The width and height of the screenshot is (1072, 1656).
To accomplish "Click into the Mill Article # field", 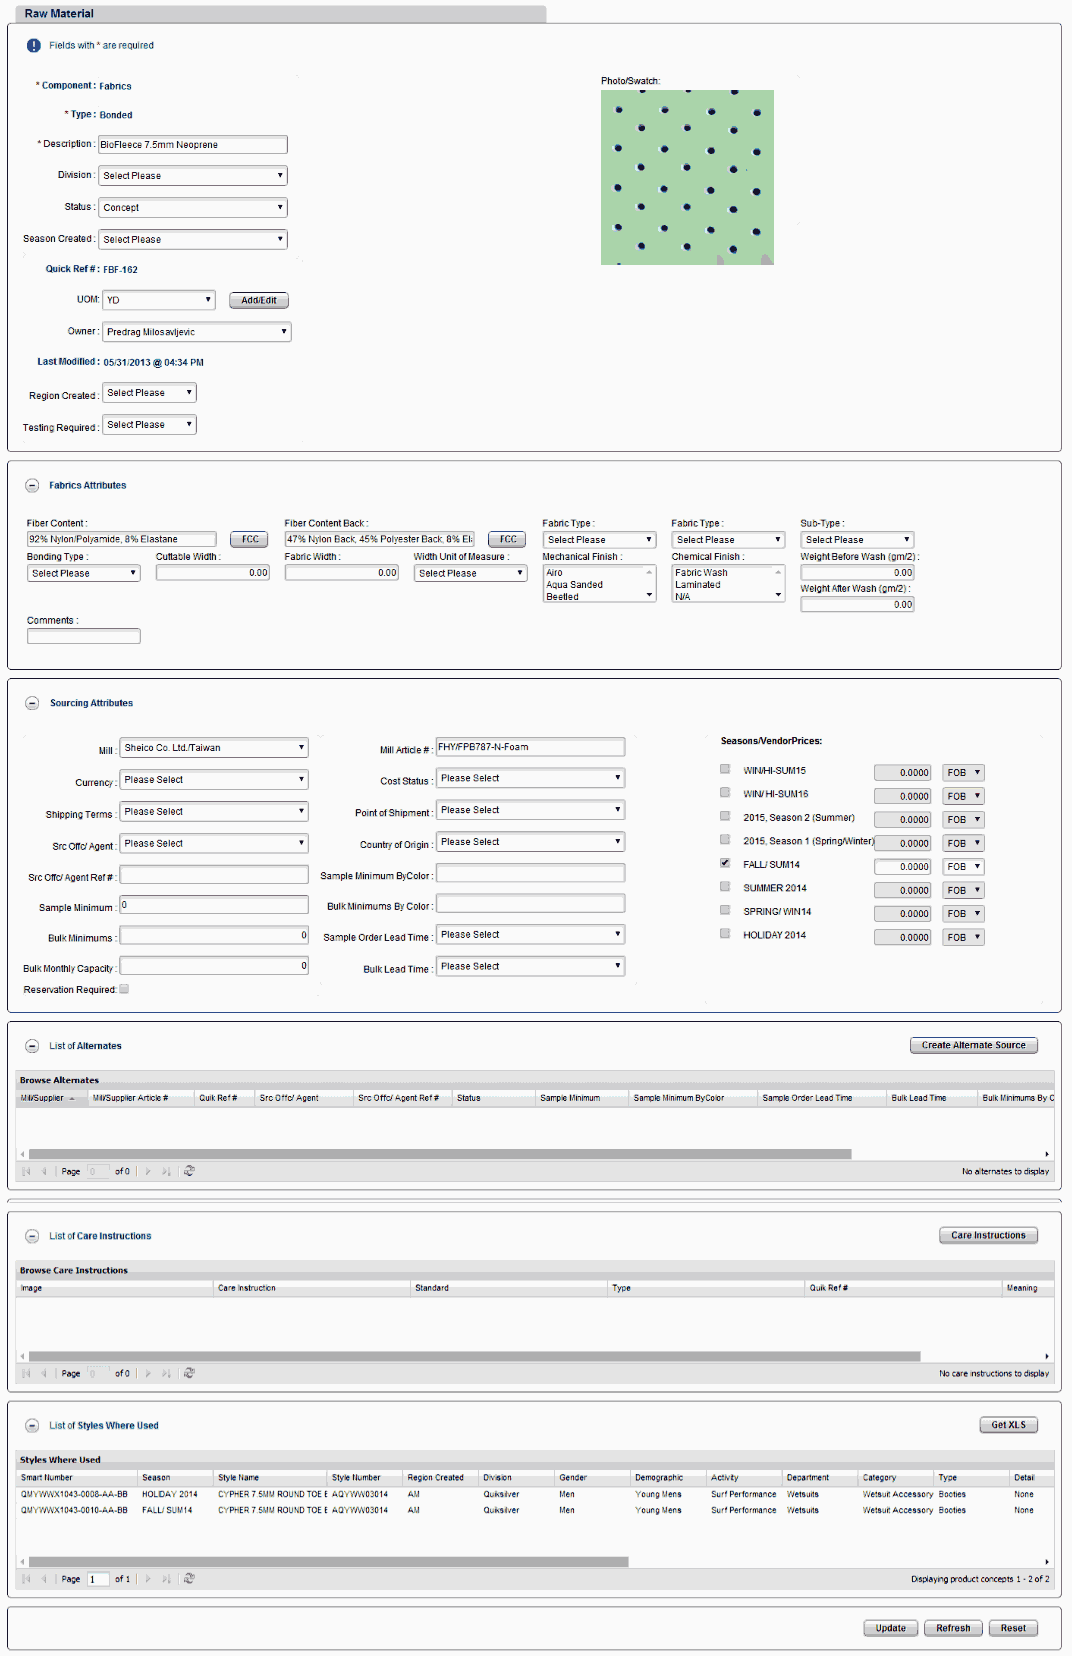I will pos(530,747).
